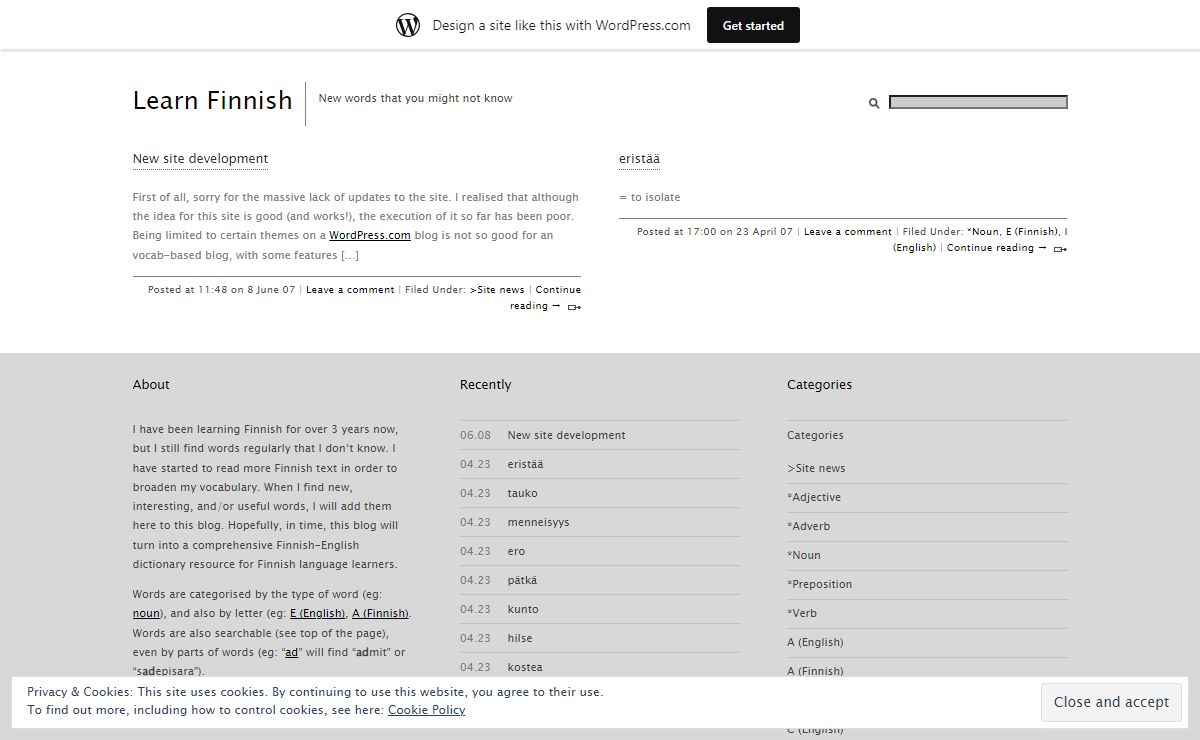Open eristää in Recently list
This screenshot has width=1200, height=740.
pyautogui.click(x=525, y=464)
